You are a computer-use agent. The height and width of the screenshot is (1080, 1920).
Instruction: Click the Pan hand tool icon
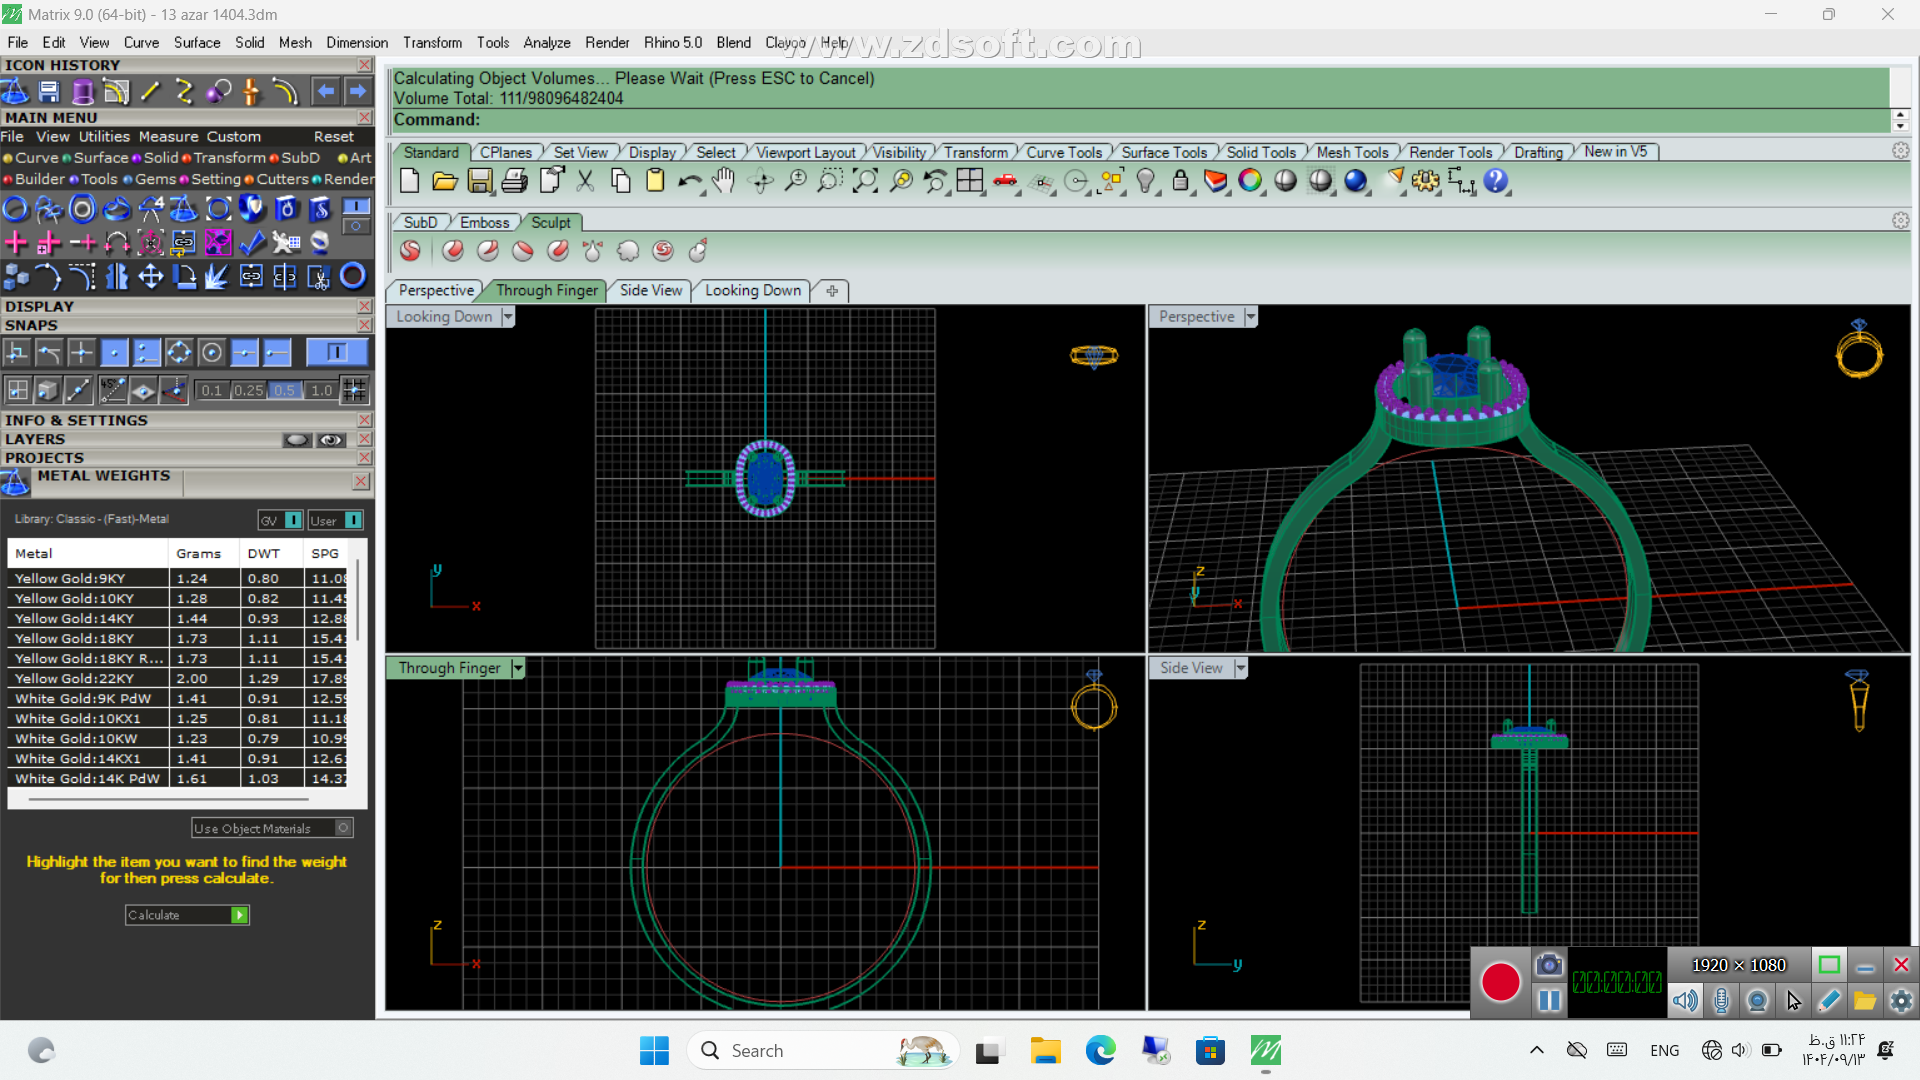point(723,181)
